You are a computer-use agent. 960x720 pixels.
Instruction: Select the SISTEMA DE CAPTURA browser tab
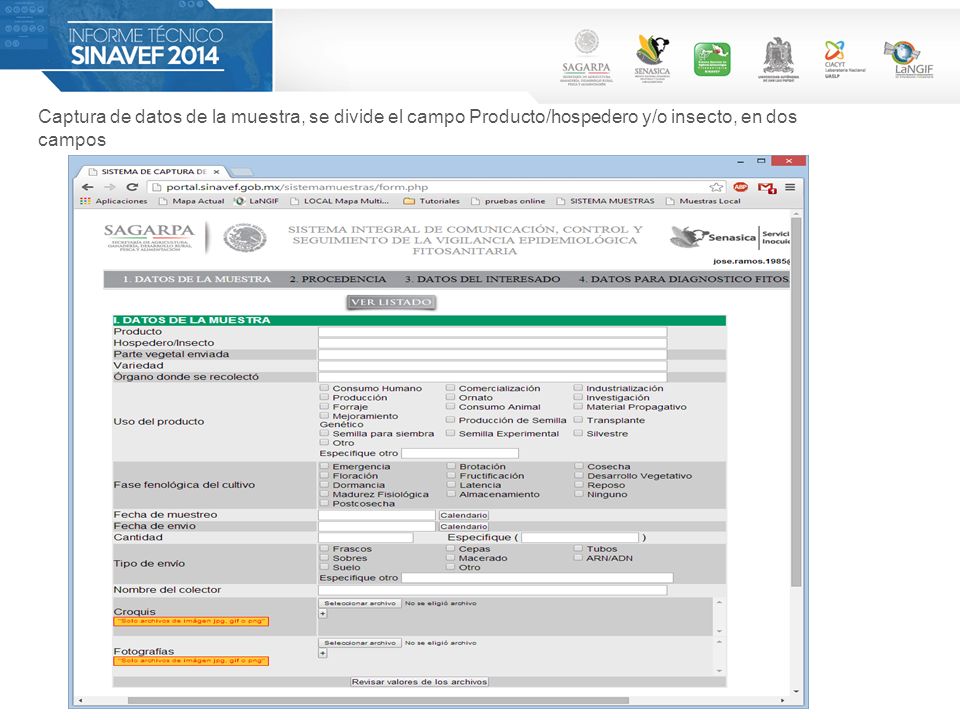click(154, 172)
